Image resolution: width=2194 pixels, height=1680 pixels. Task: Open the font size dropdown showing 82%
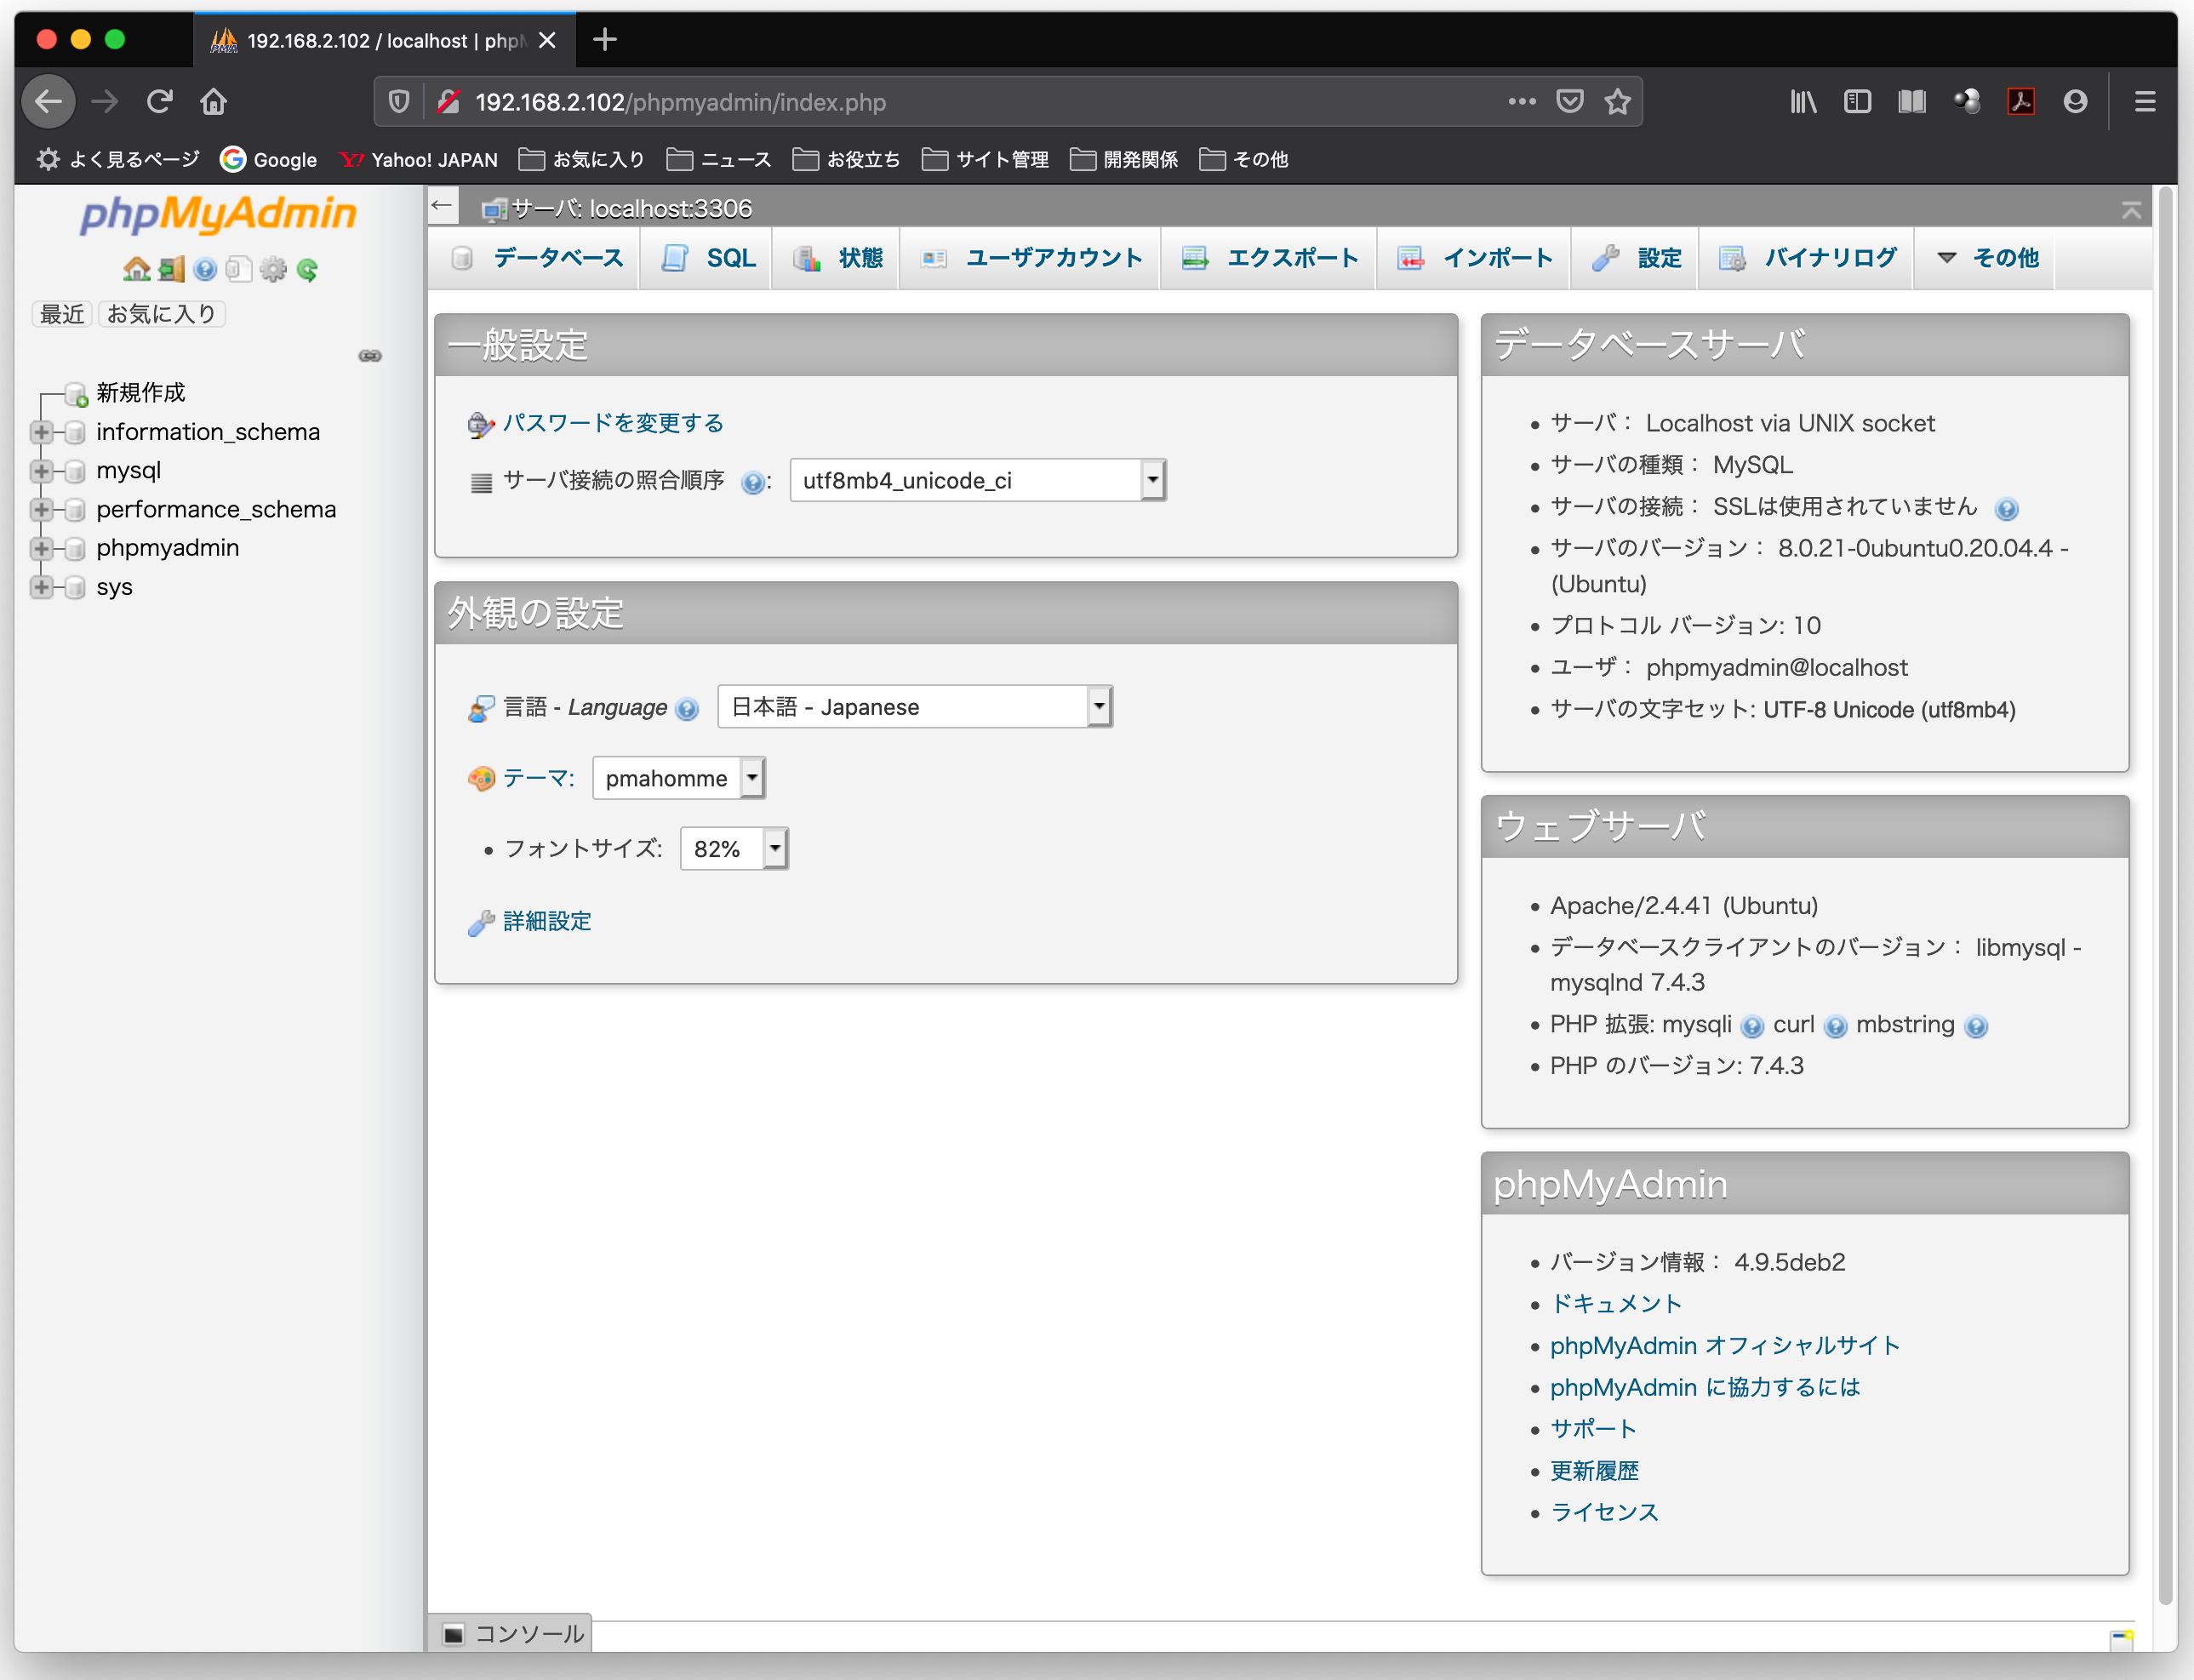[x=734, y=849]
